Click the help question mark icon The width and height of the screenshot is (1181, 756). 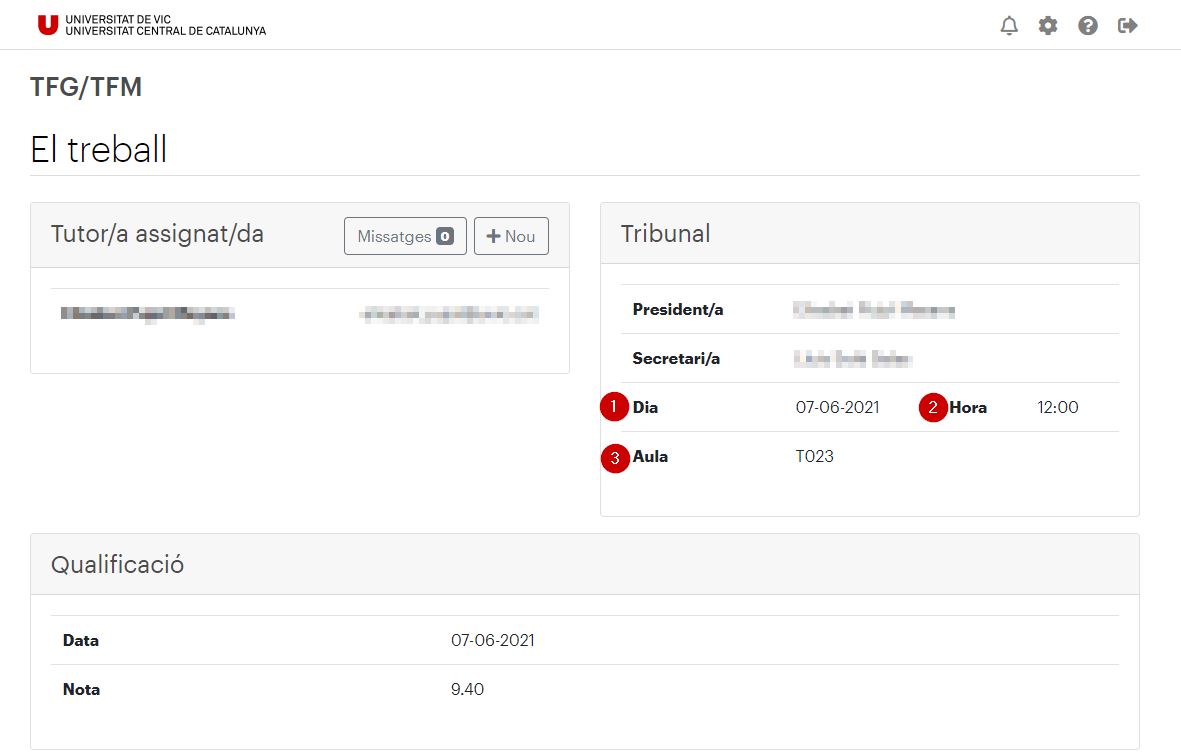[1088, 26]
